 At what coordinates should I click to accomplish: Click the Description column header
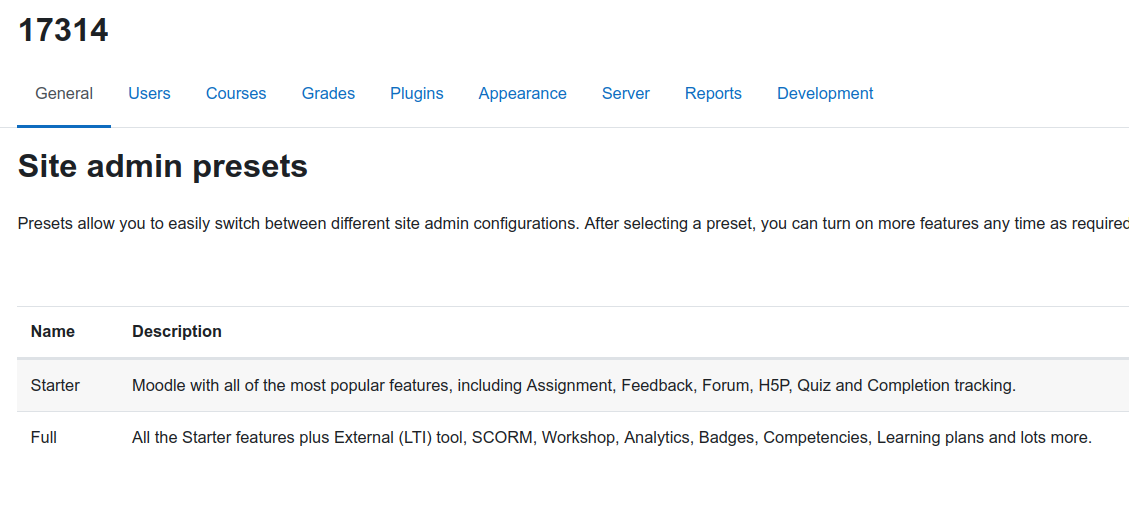(177, 331)
